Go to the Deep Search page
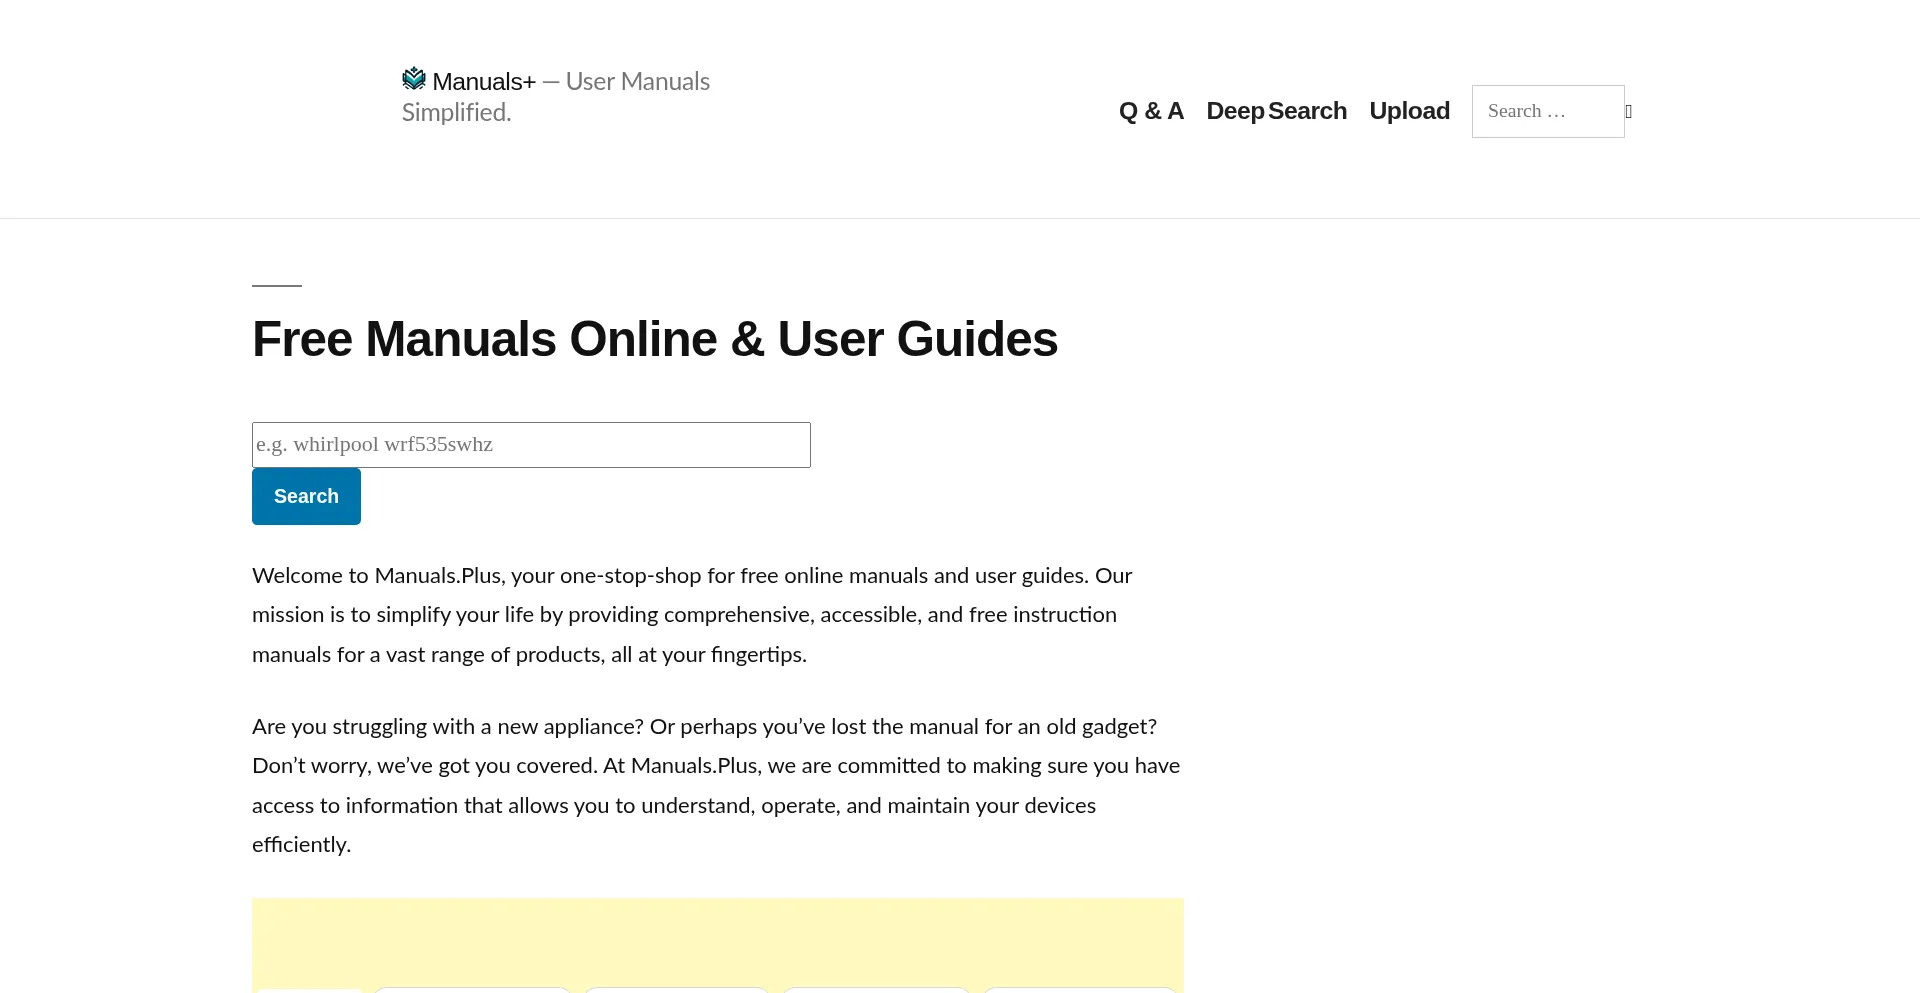This screenshot has width=1920, height=993. [x=1276, y=111]
